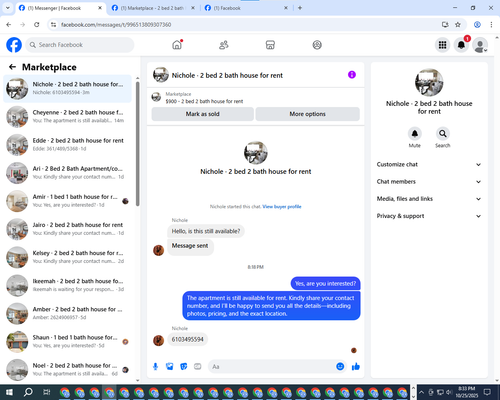The image size is (500, 400).
Task: Open Windows notification center icon
Action: pos(487,392)
